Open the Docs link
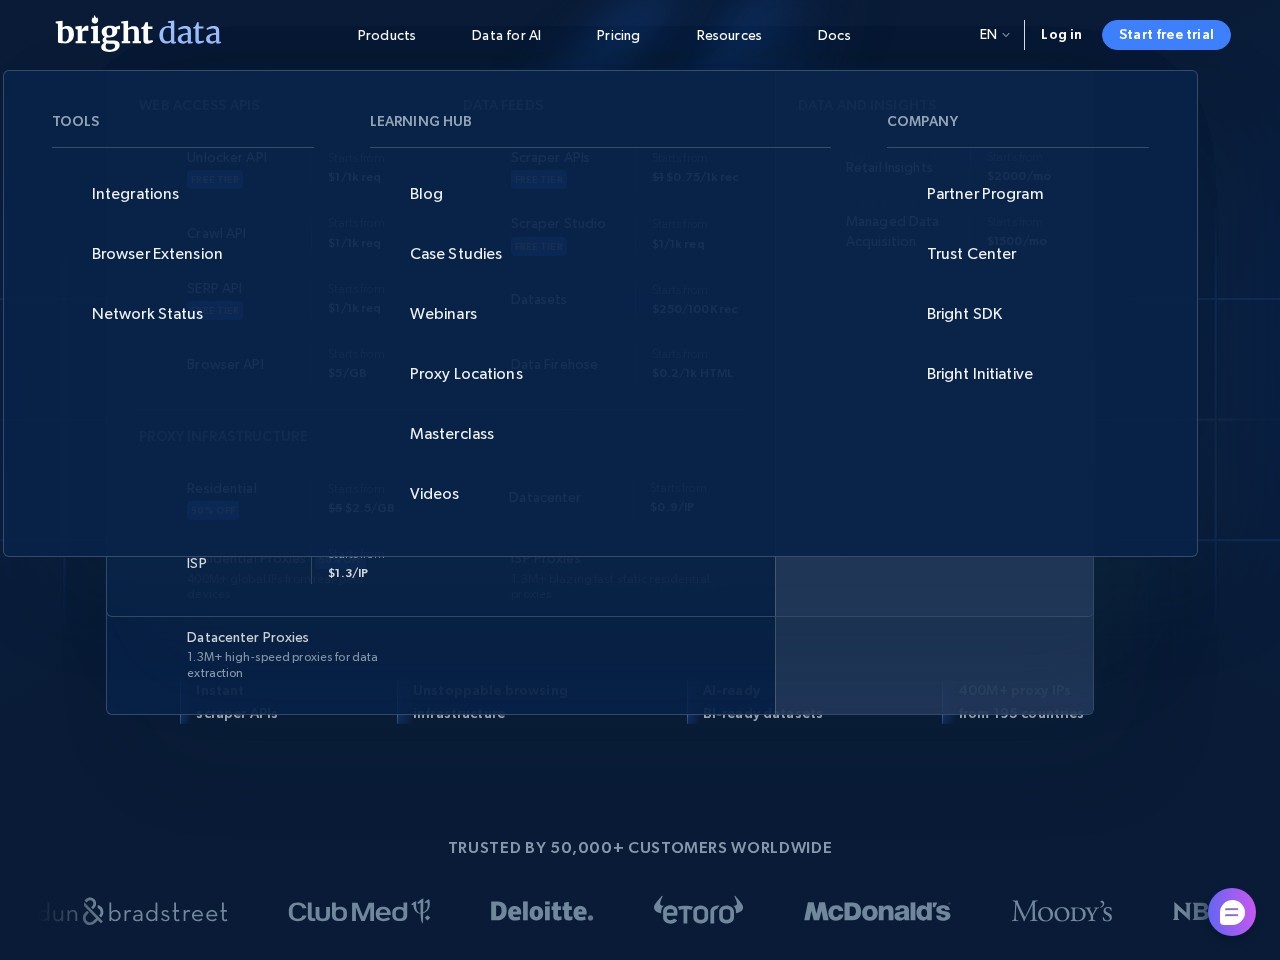This screenshot has width=1280, height=960. (x=834, y=35)
